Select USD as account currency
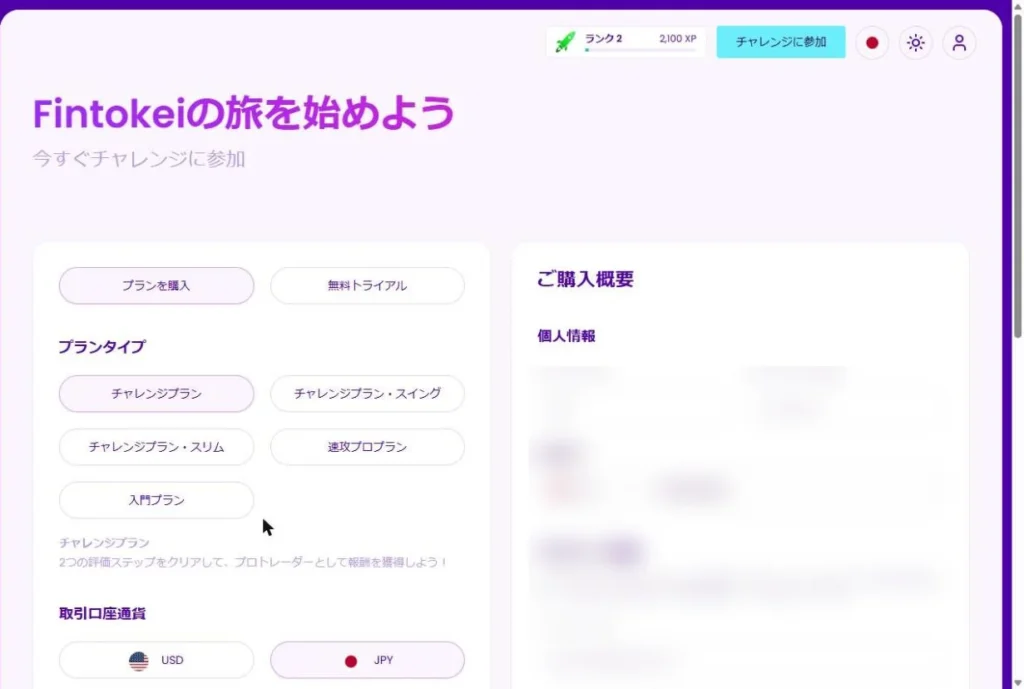 coord(156,660)
